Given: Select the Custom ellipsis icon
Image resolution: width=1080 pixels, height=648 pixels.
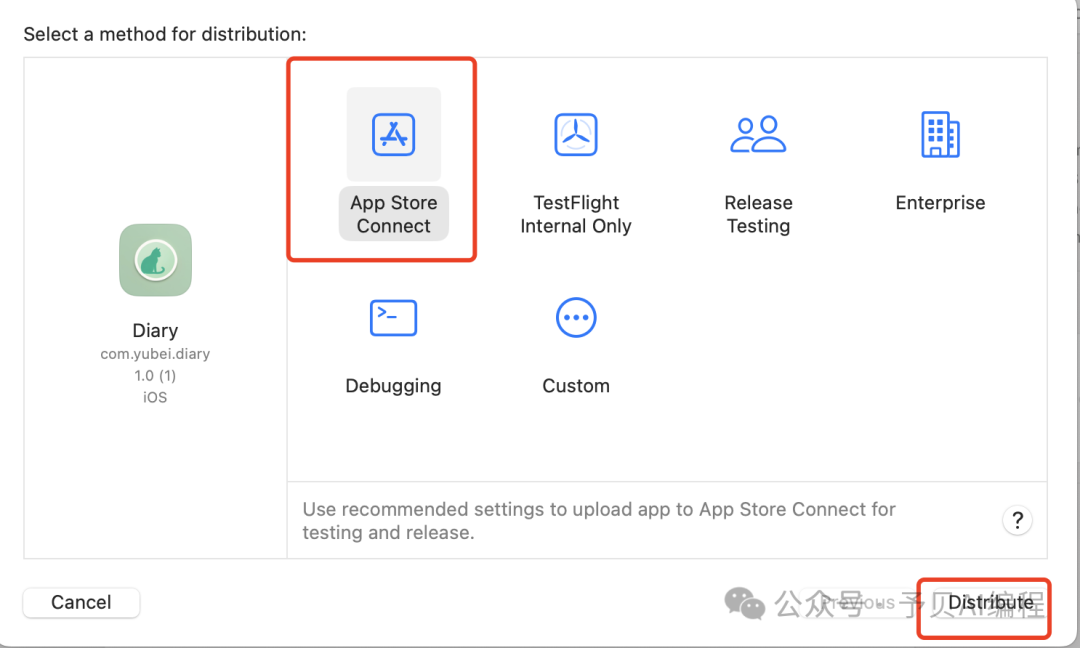Looking at the screenshot, I should tap(576, 318).
